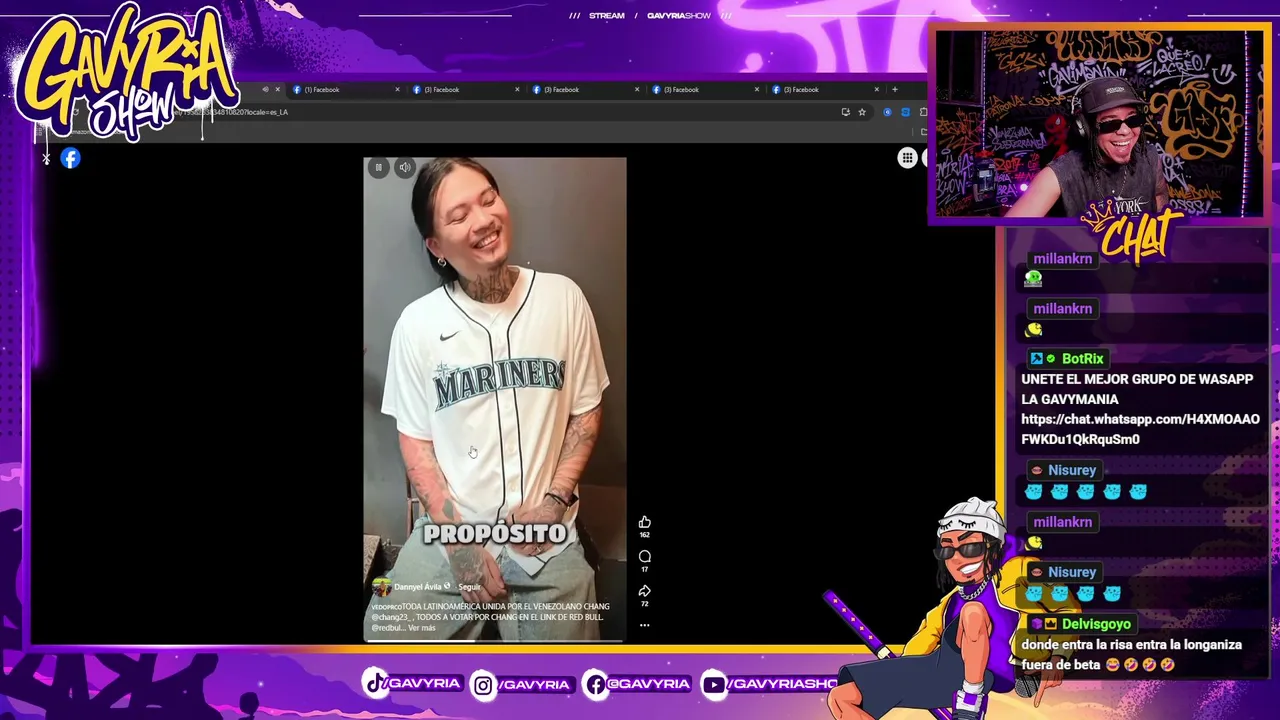Click the first blue extension icon
This screenshot has height=720, width=1280.
point(887,112)
